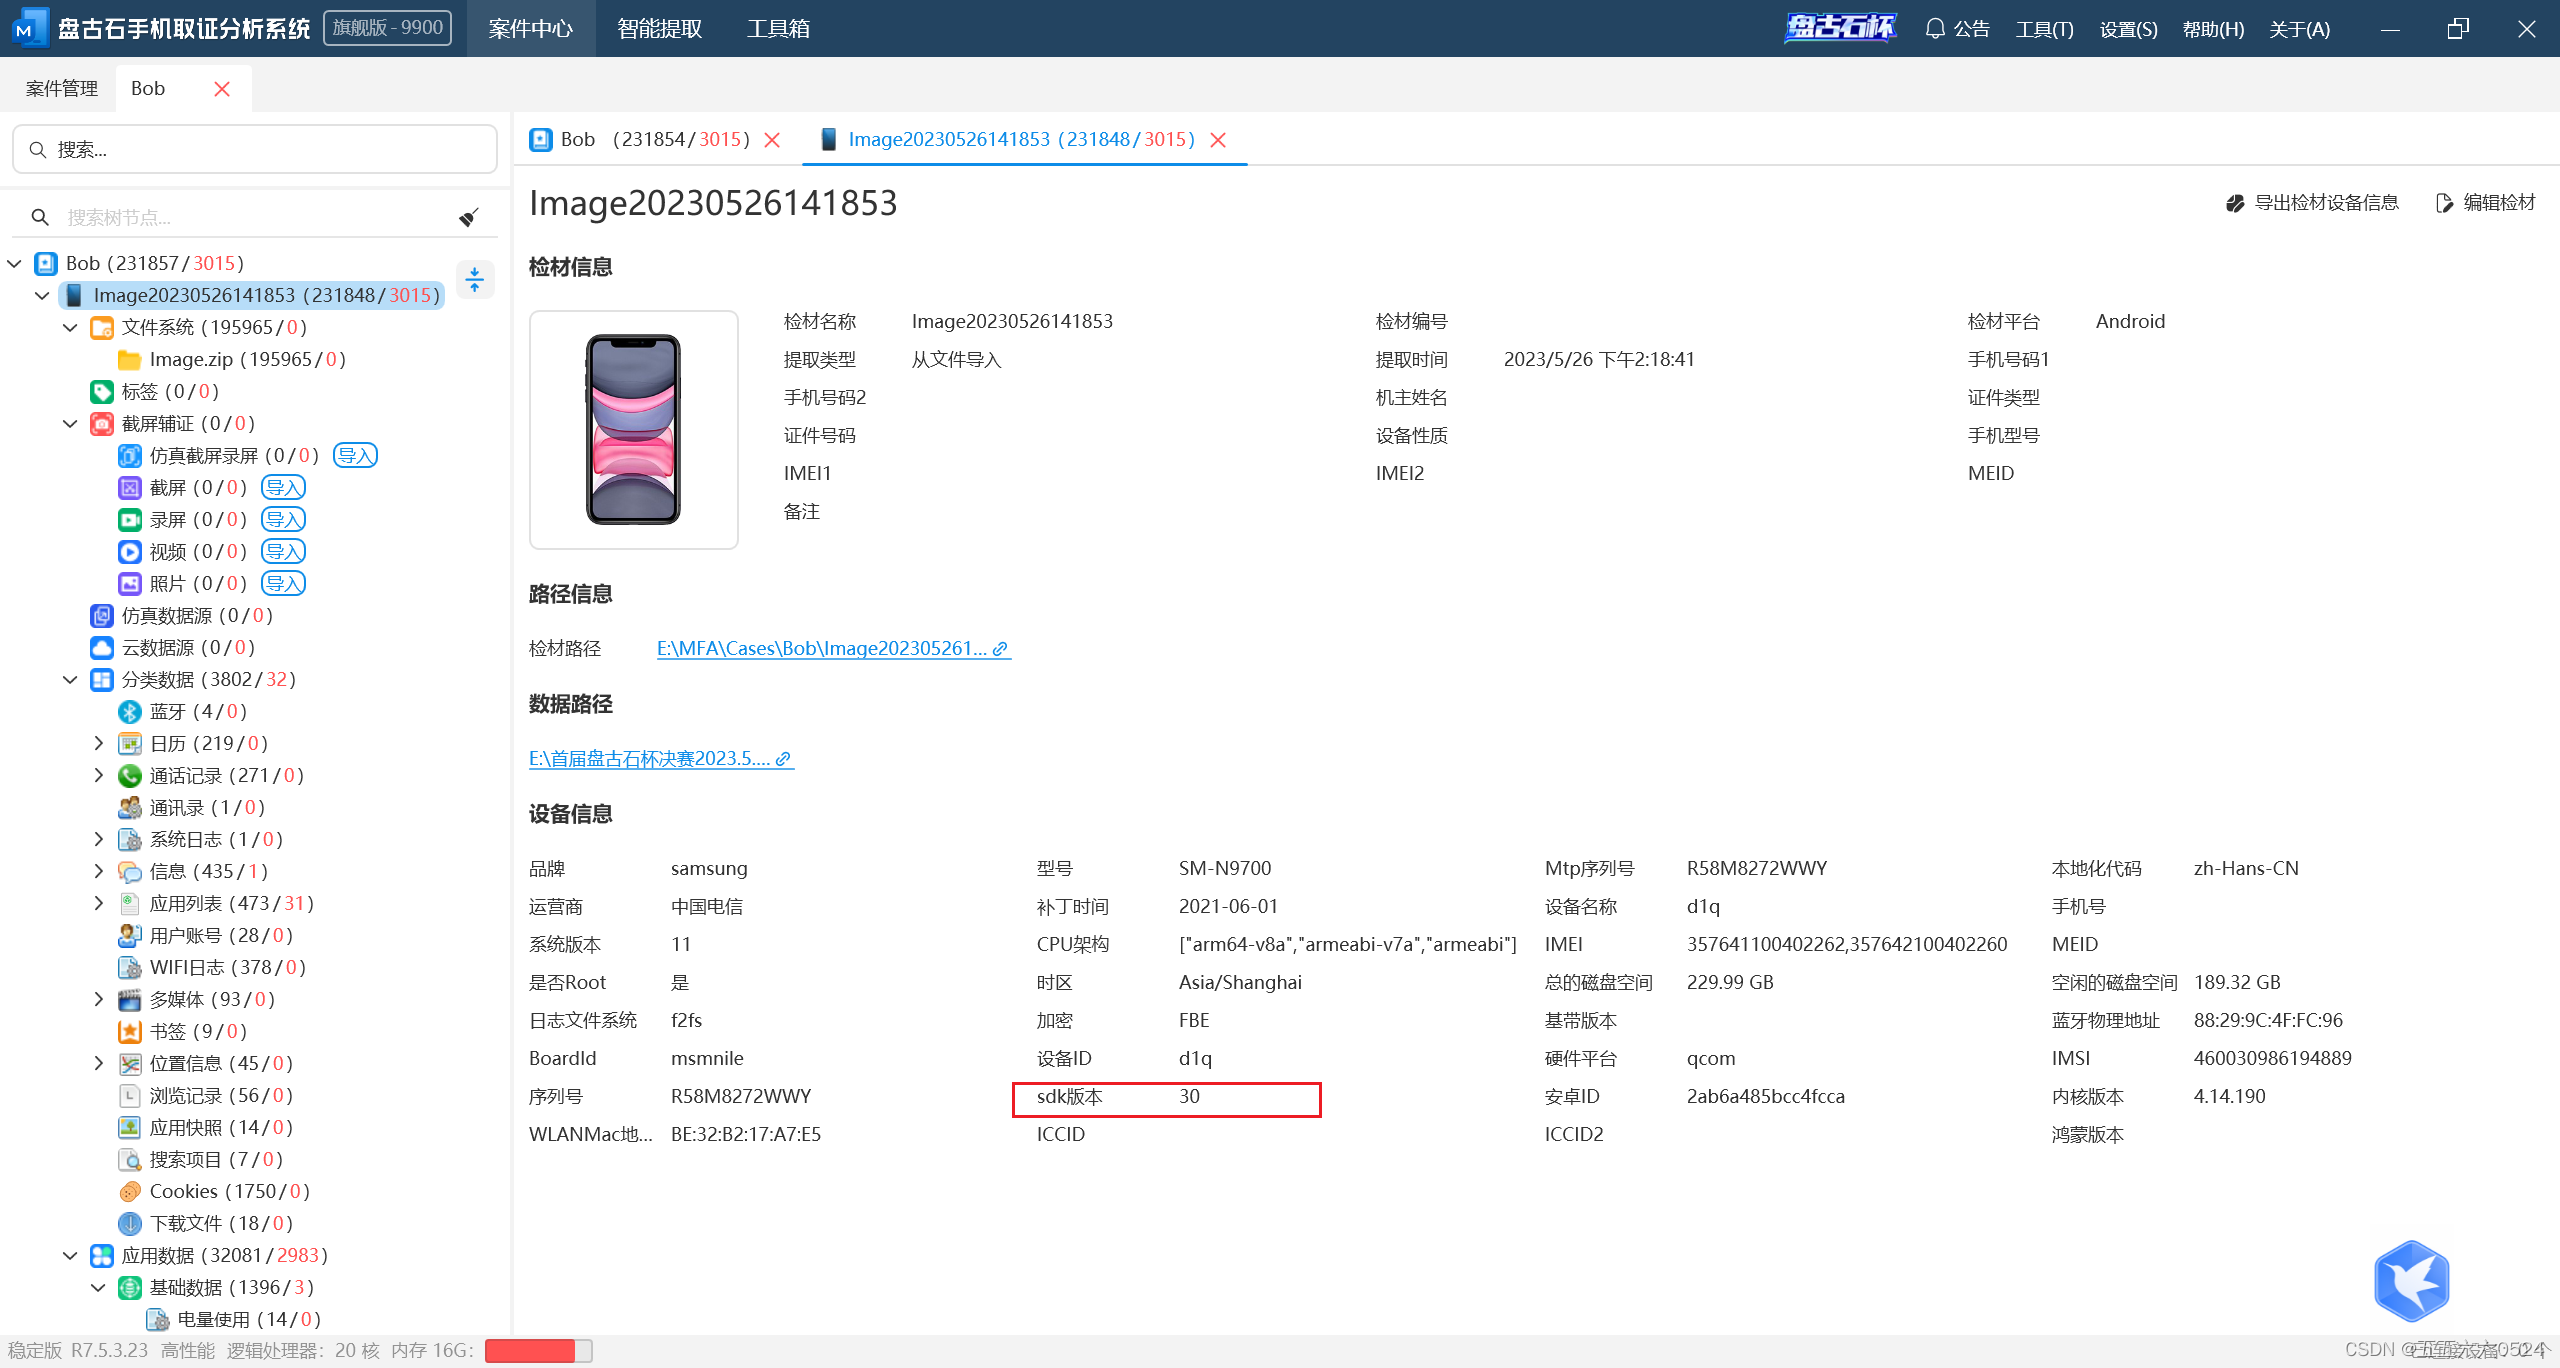Click the top 搜索 input field
Screen dimensions: 2560x1368
[255, 150]
